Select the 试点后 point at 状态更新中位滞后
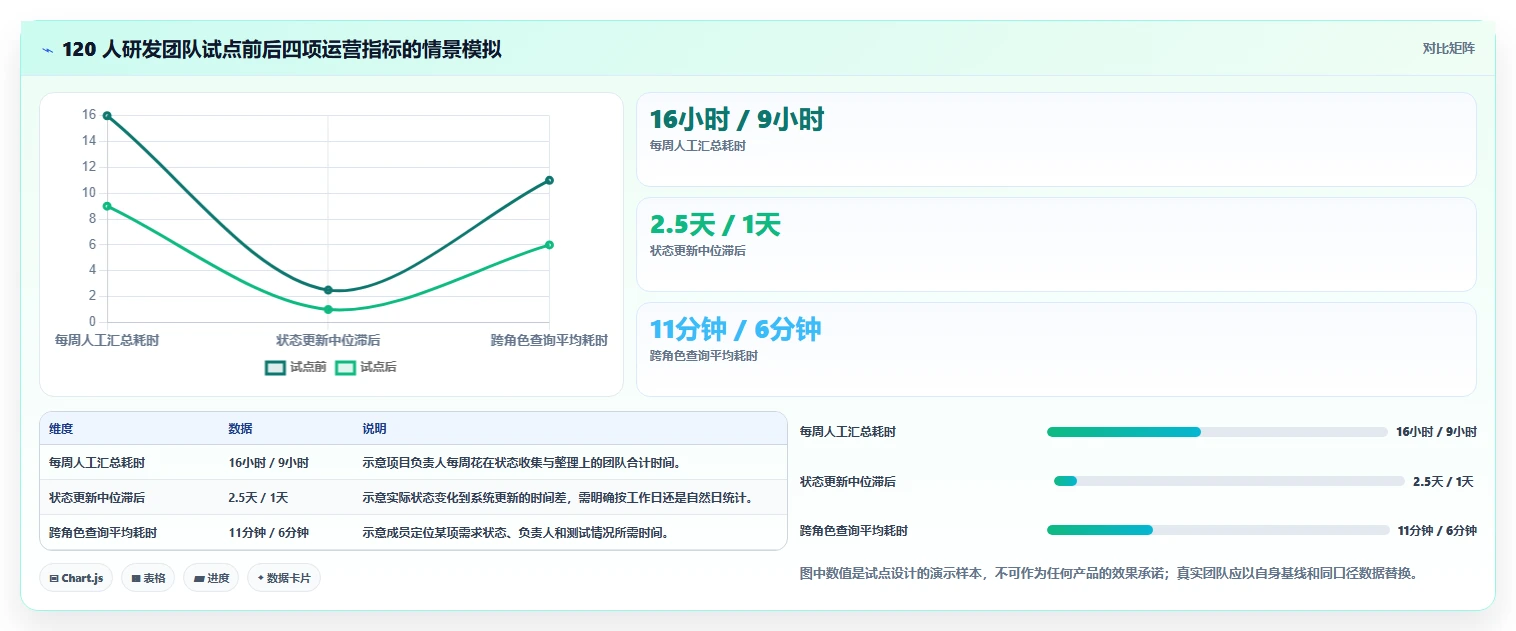 click(x=328, y=309)
